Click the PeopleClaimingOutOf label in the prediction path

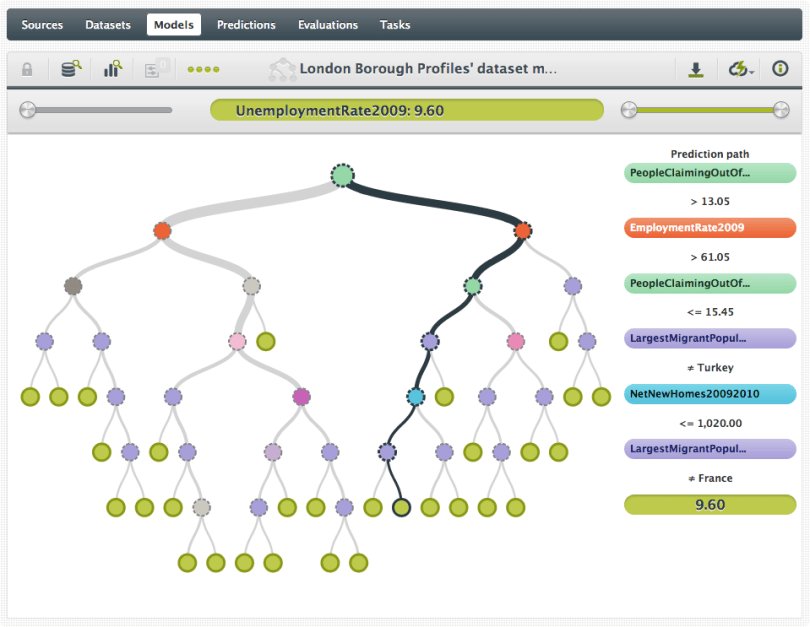pyautogui.click(x=710, y=173)
